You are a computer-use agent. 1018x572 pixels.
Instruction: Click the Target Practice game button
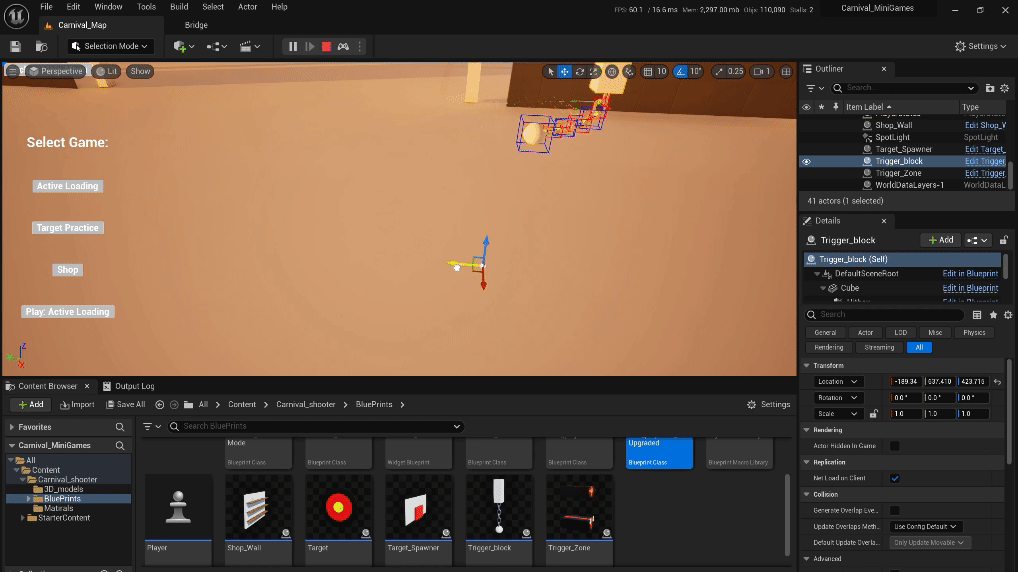coord(67,228)
